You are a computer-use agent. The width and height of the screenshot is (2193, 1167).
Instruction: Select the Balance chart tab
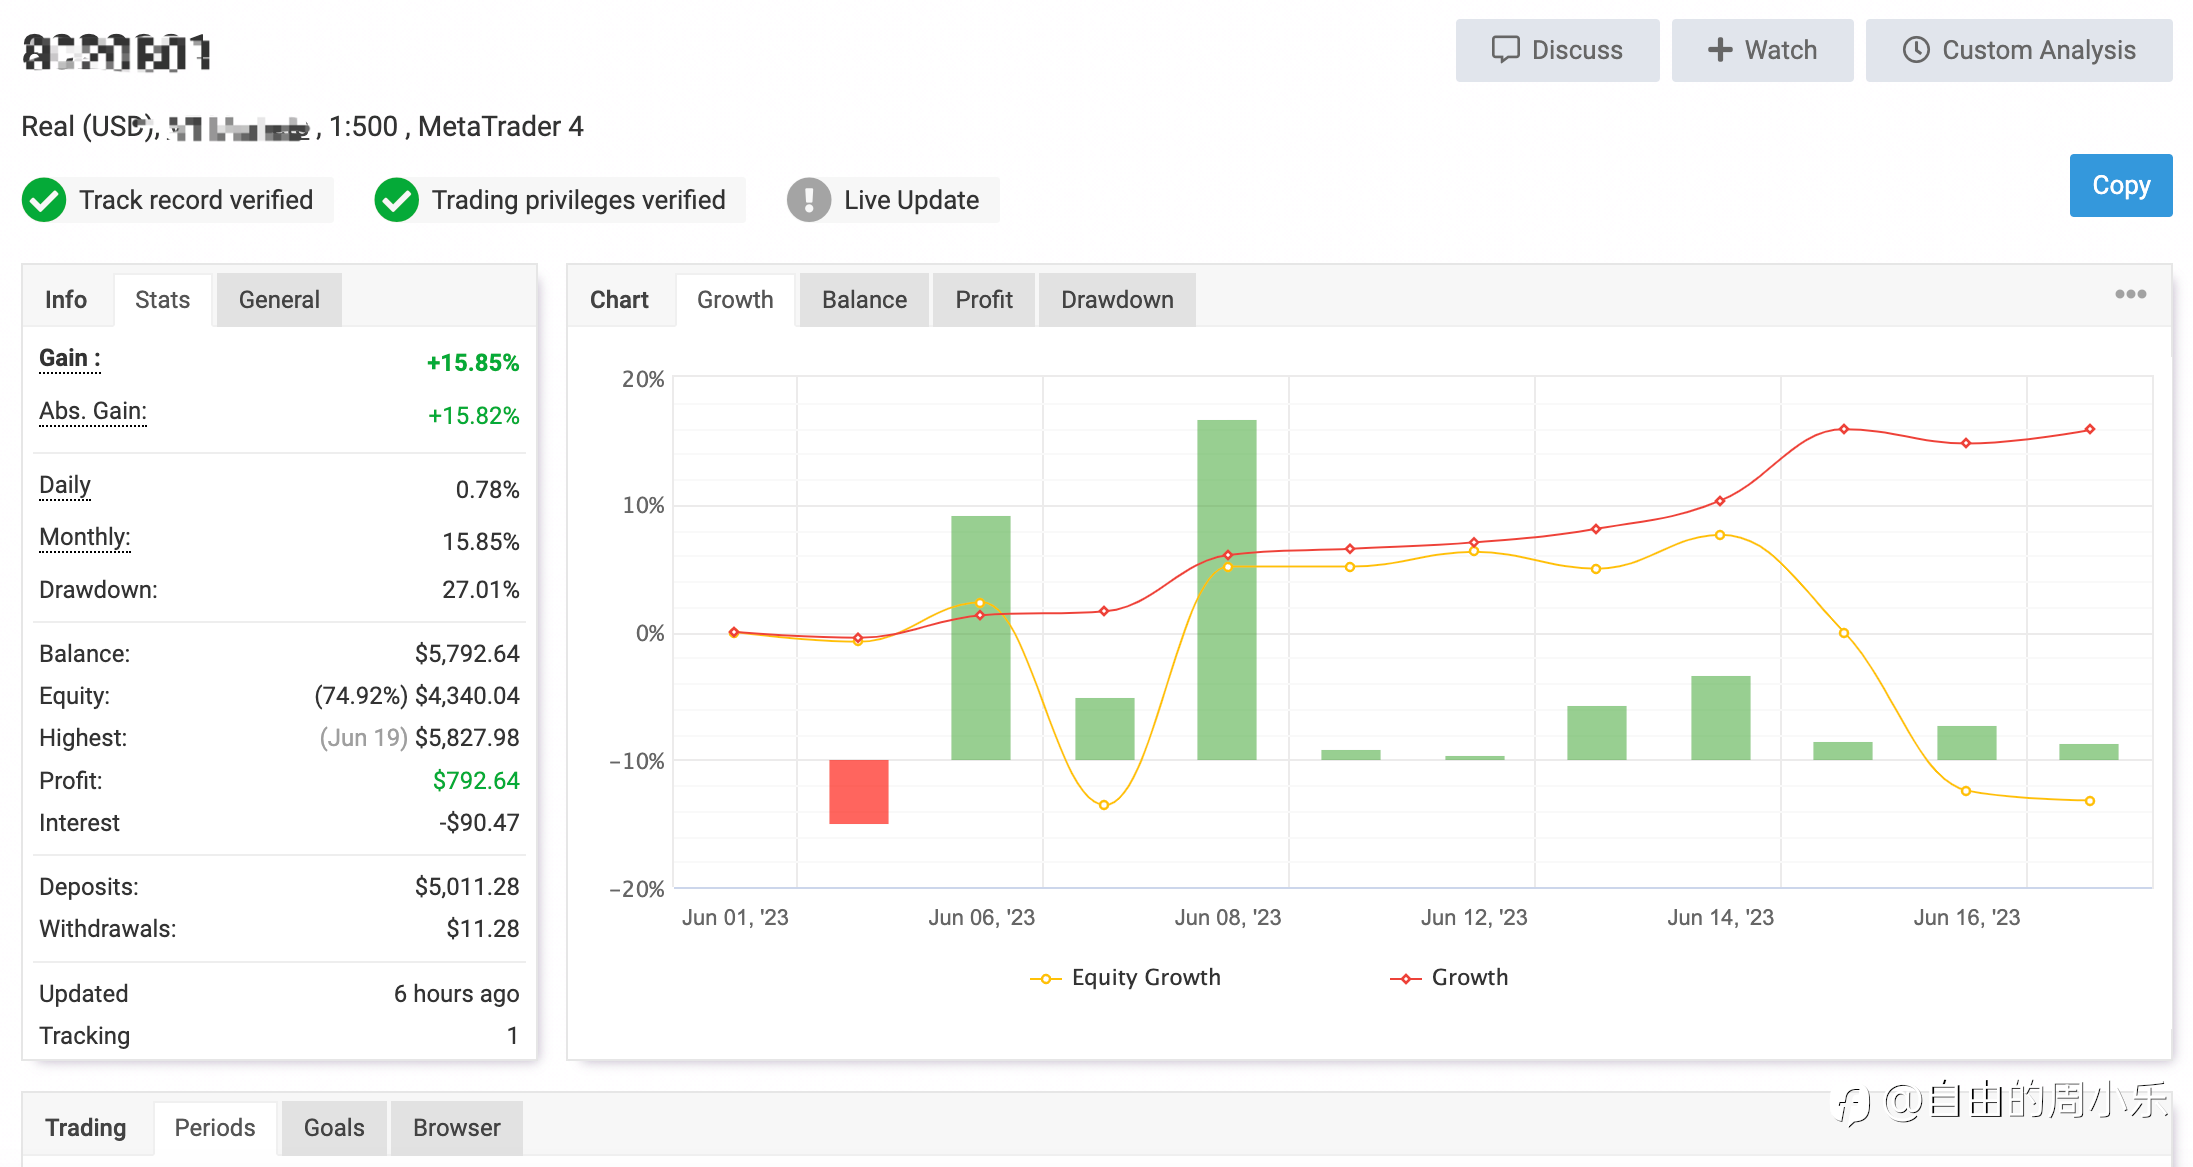(x=864, y=300)
